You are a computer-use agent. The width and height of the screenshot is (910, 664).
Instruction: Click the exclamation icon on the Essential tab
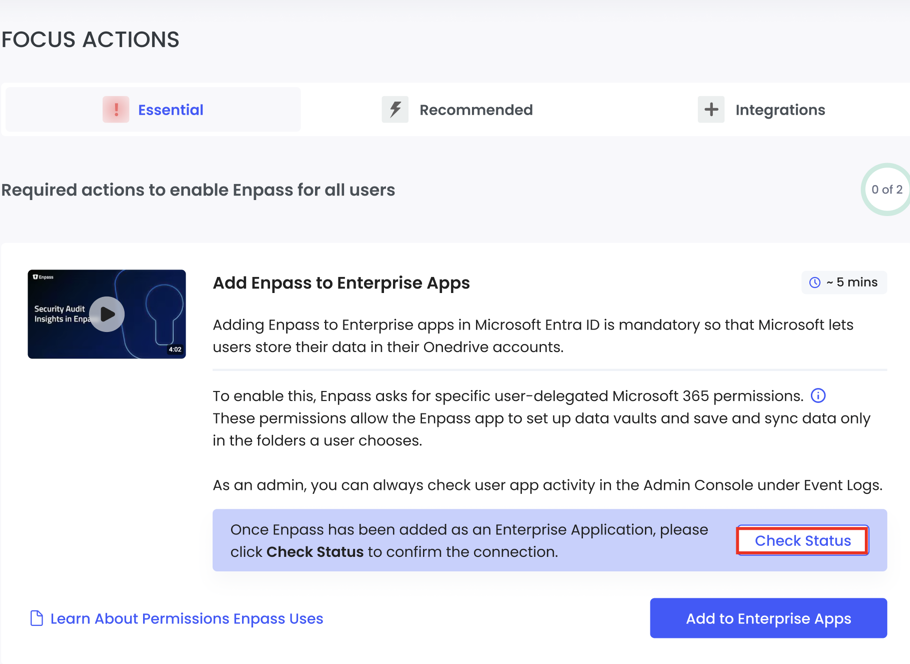pos(117,110)
